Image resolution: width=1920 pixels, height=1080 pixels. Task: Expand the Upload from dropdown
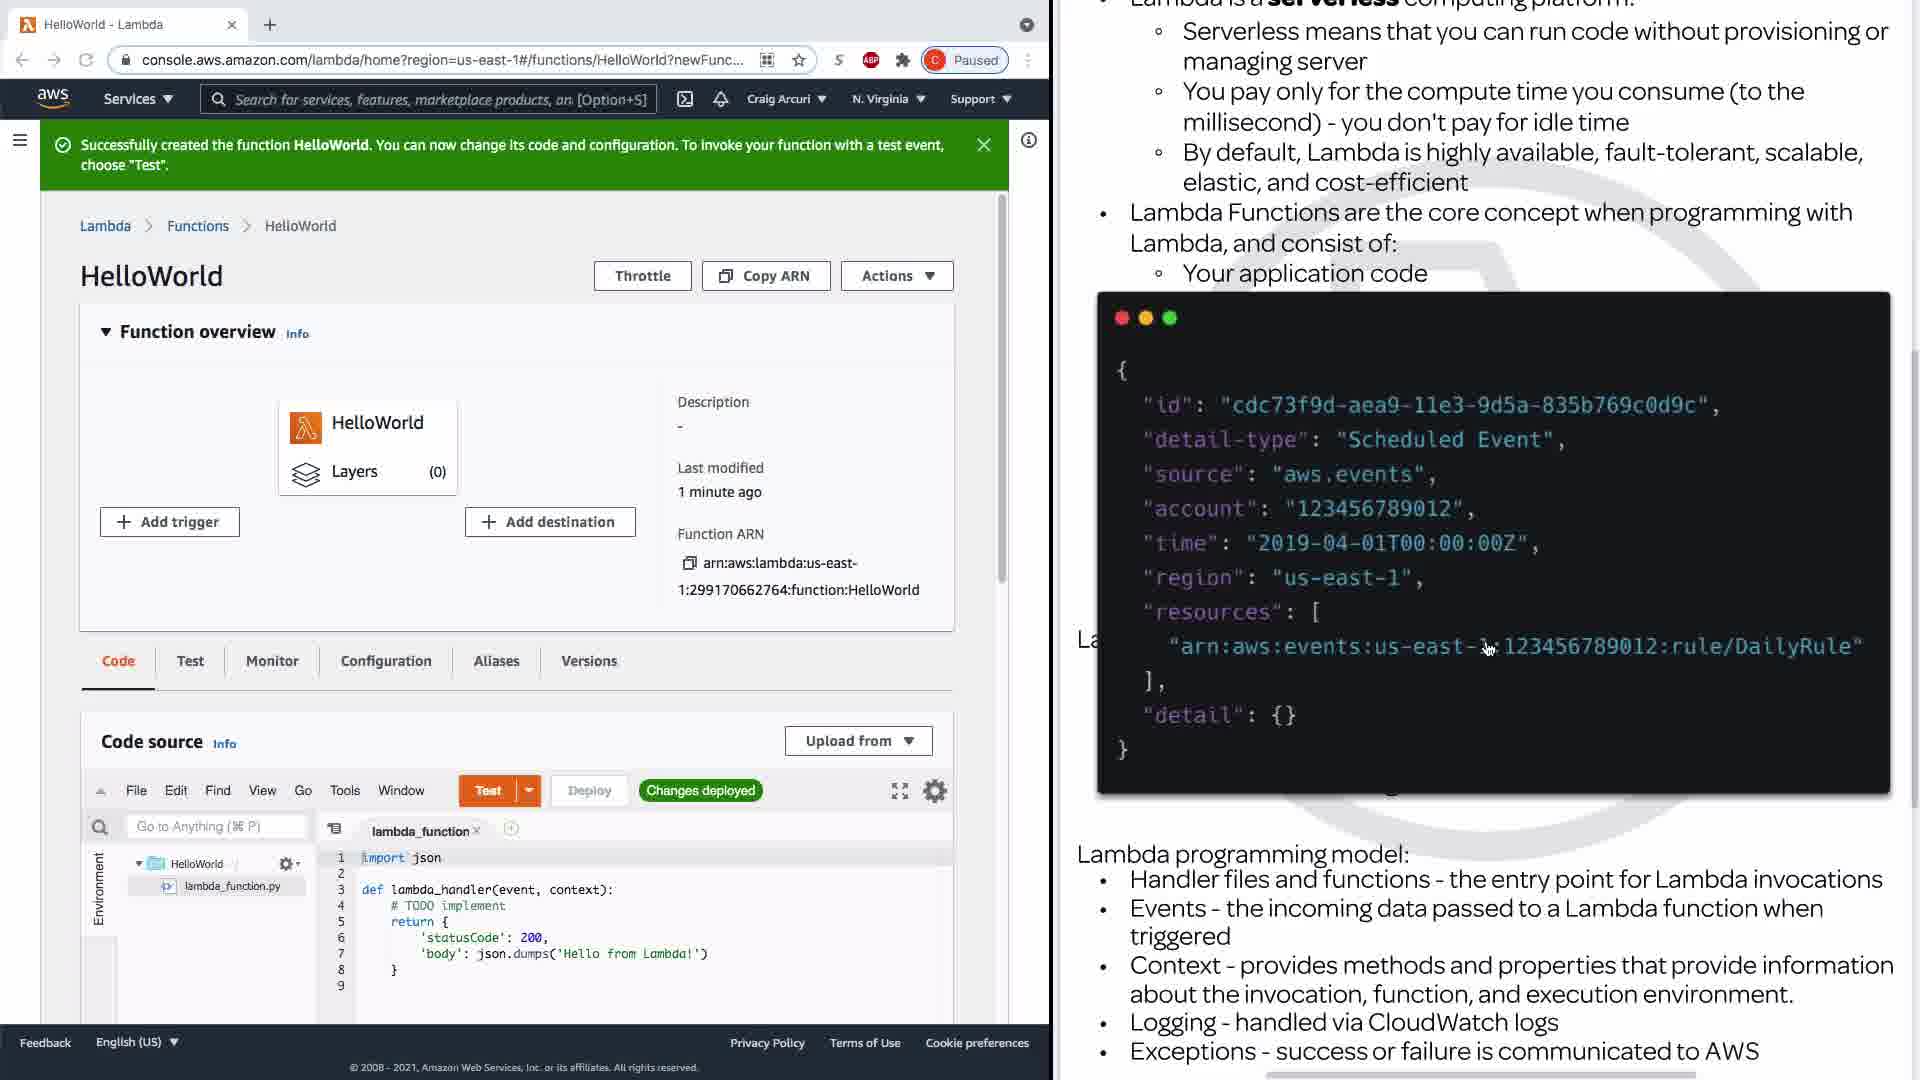tap(859, 741)
